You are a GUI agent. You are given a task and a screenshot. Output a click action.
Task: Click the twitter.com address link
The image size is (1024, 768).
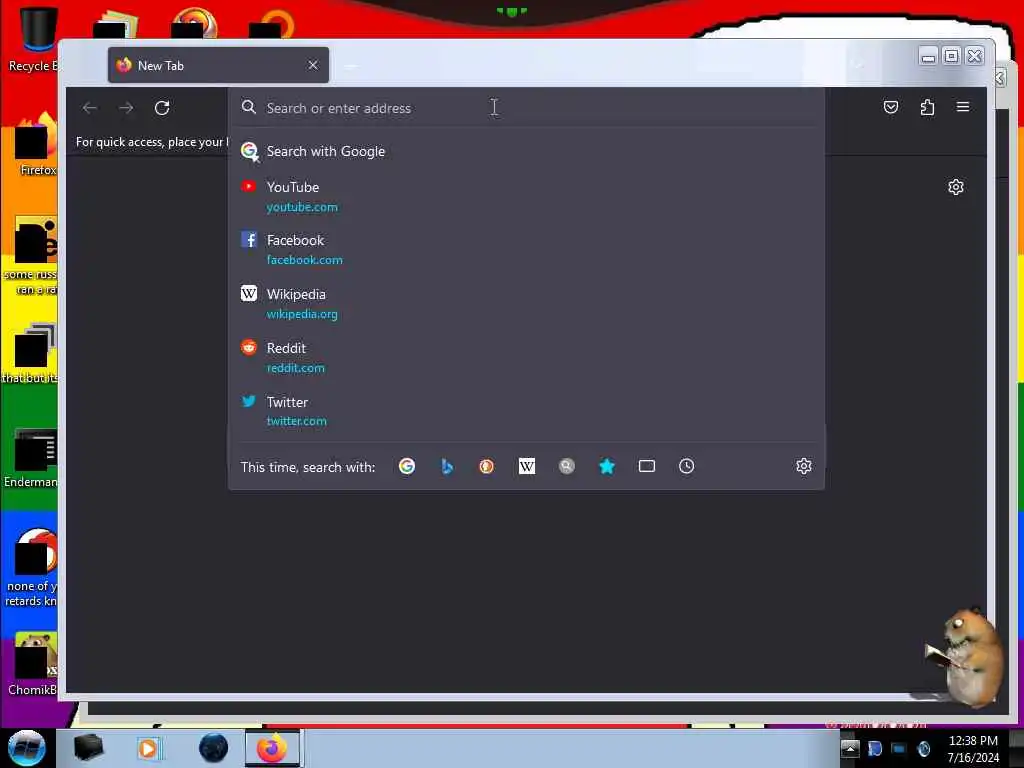pos(296,421)
